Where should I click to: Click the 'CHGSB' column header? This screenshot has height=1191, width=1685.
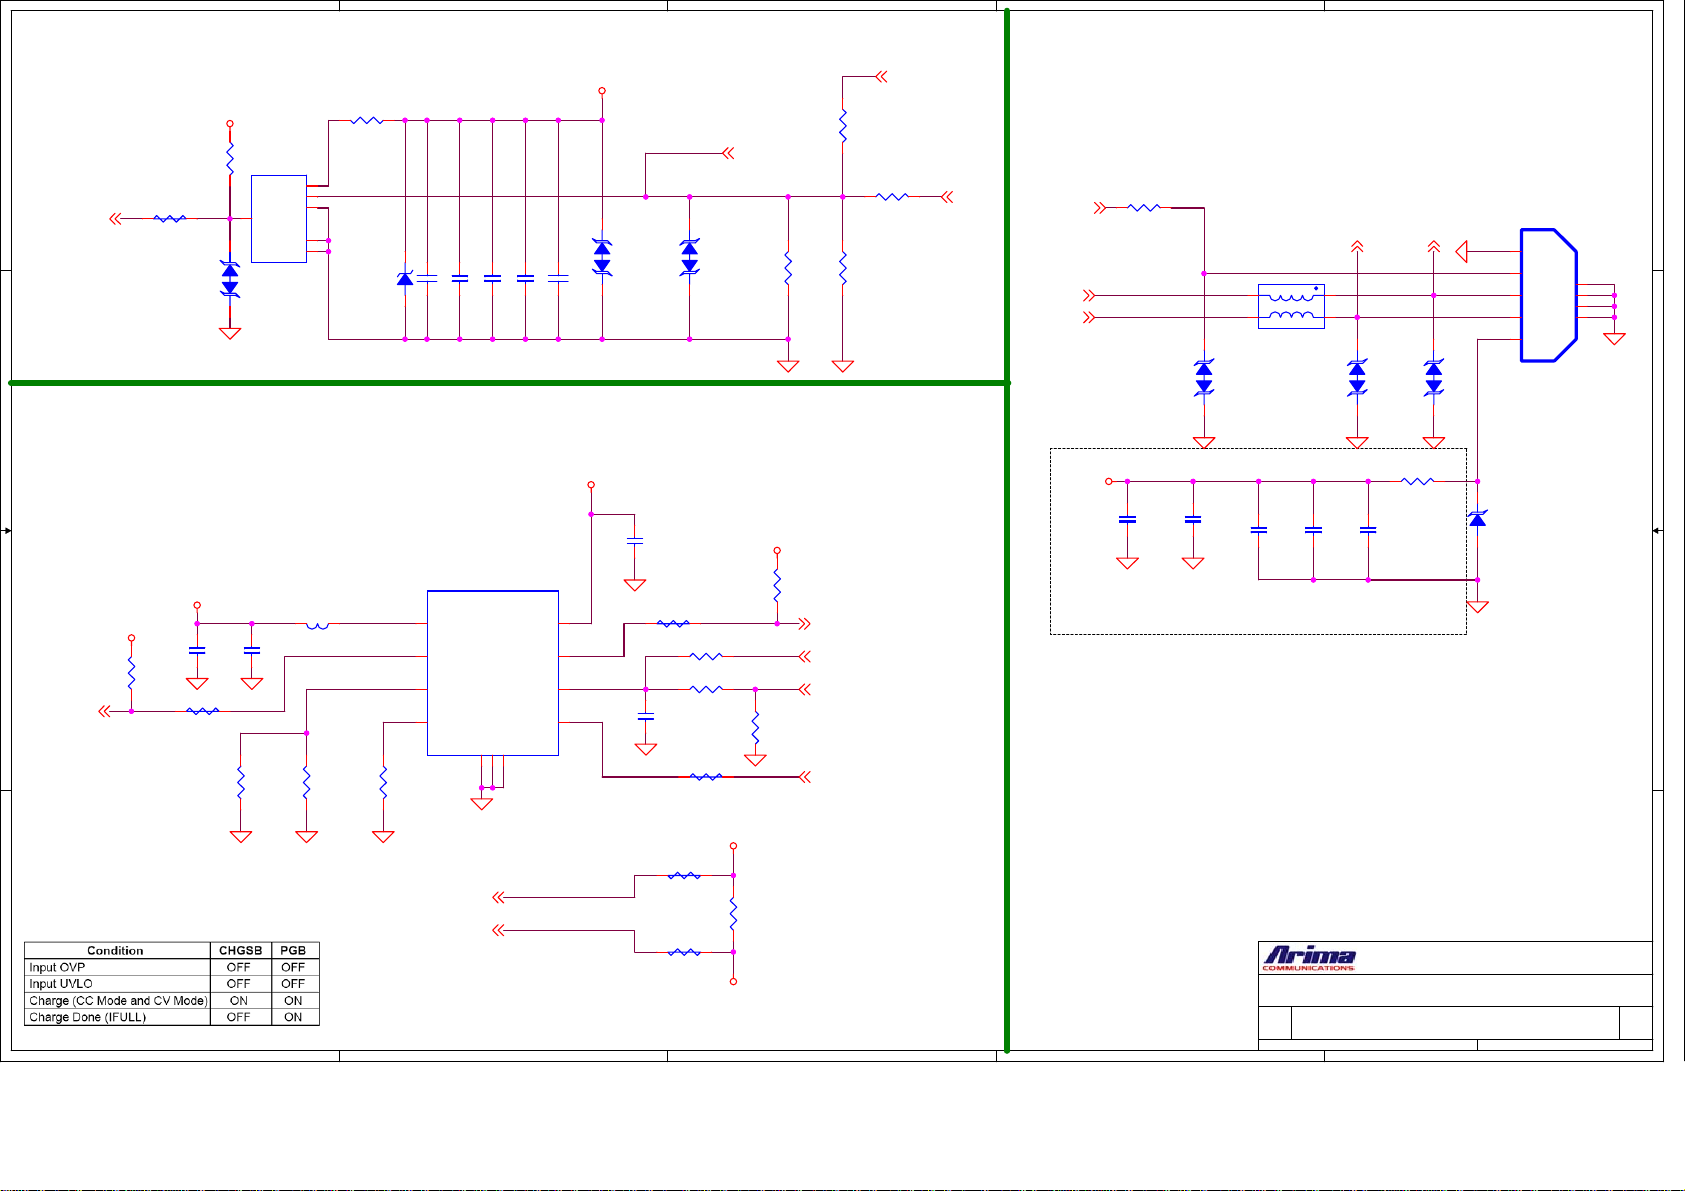pos(240,951)
